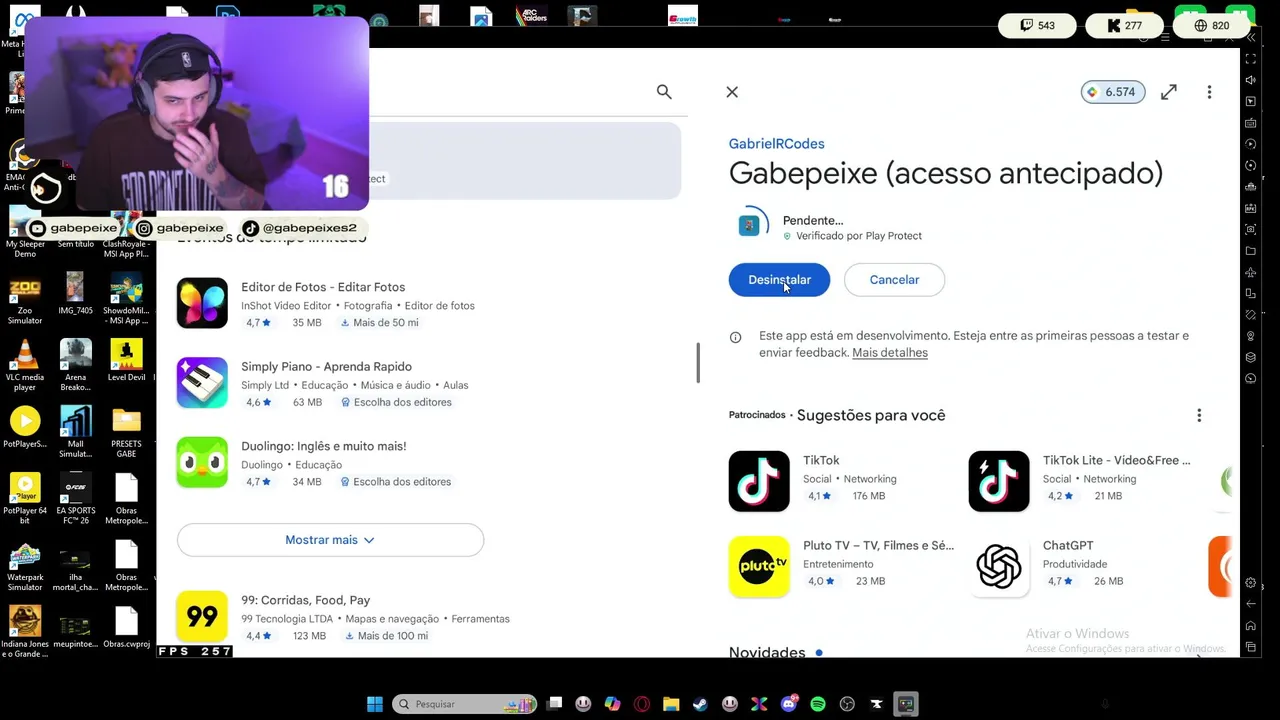Click the Windows Start button

pos(375,704)
